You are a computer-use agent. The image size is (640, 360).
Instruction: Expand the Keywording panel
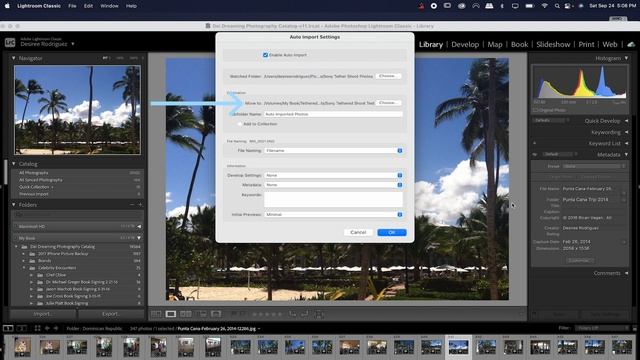click(x=626, y=132)
